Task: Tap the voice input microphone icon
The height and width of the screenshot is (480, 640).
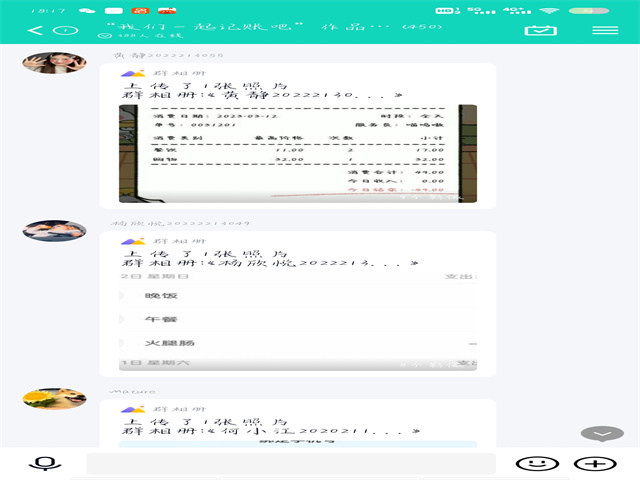Action: click(44, 464)
